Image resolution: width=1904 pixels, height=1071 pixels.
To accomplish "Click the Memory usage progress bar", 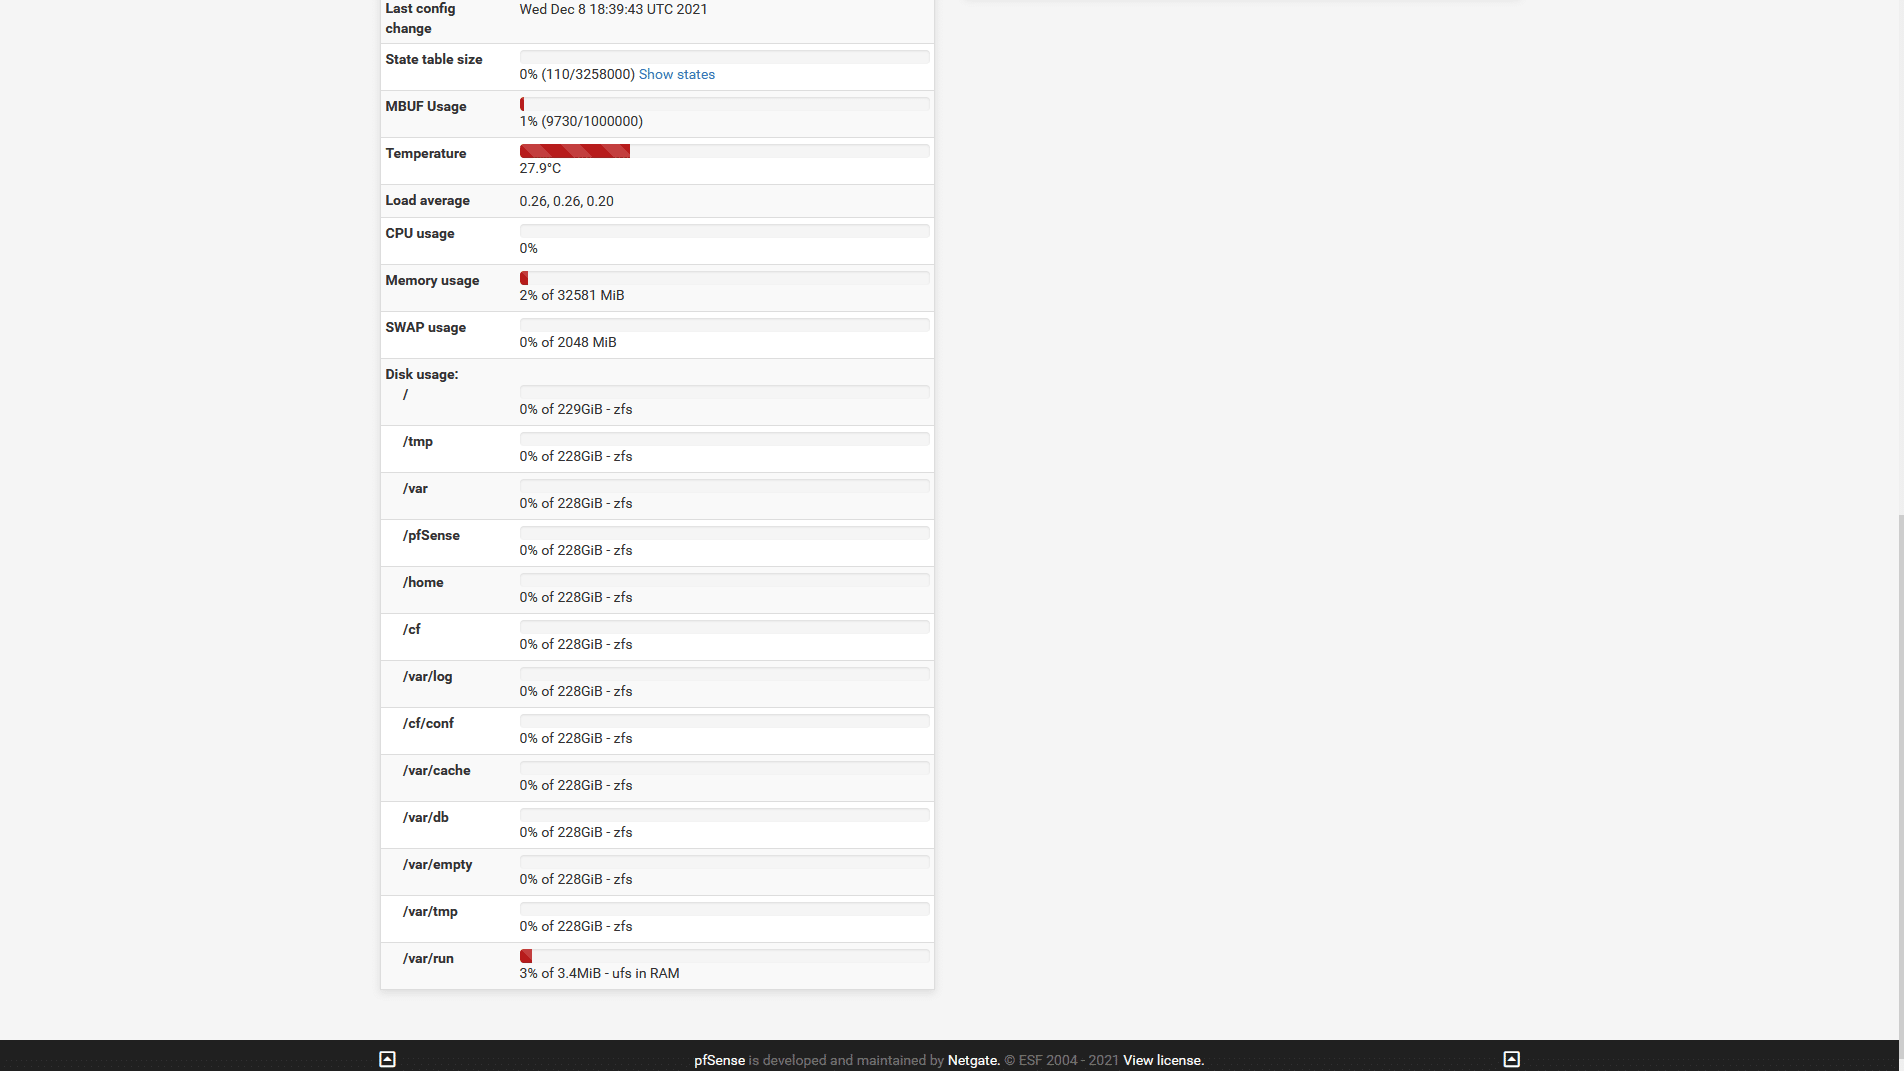I will 725,278.
